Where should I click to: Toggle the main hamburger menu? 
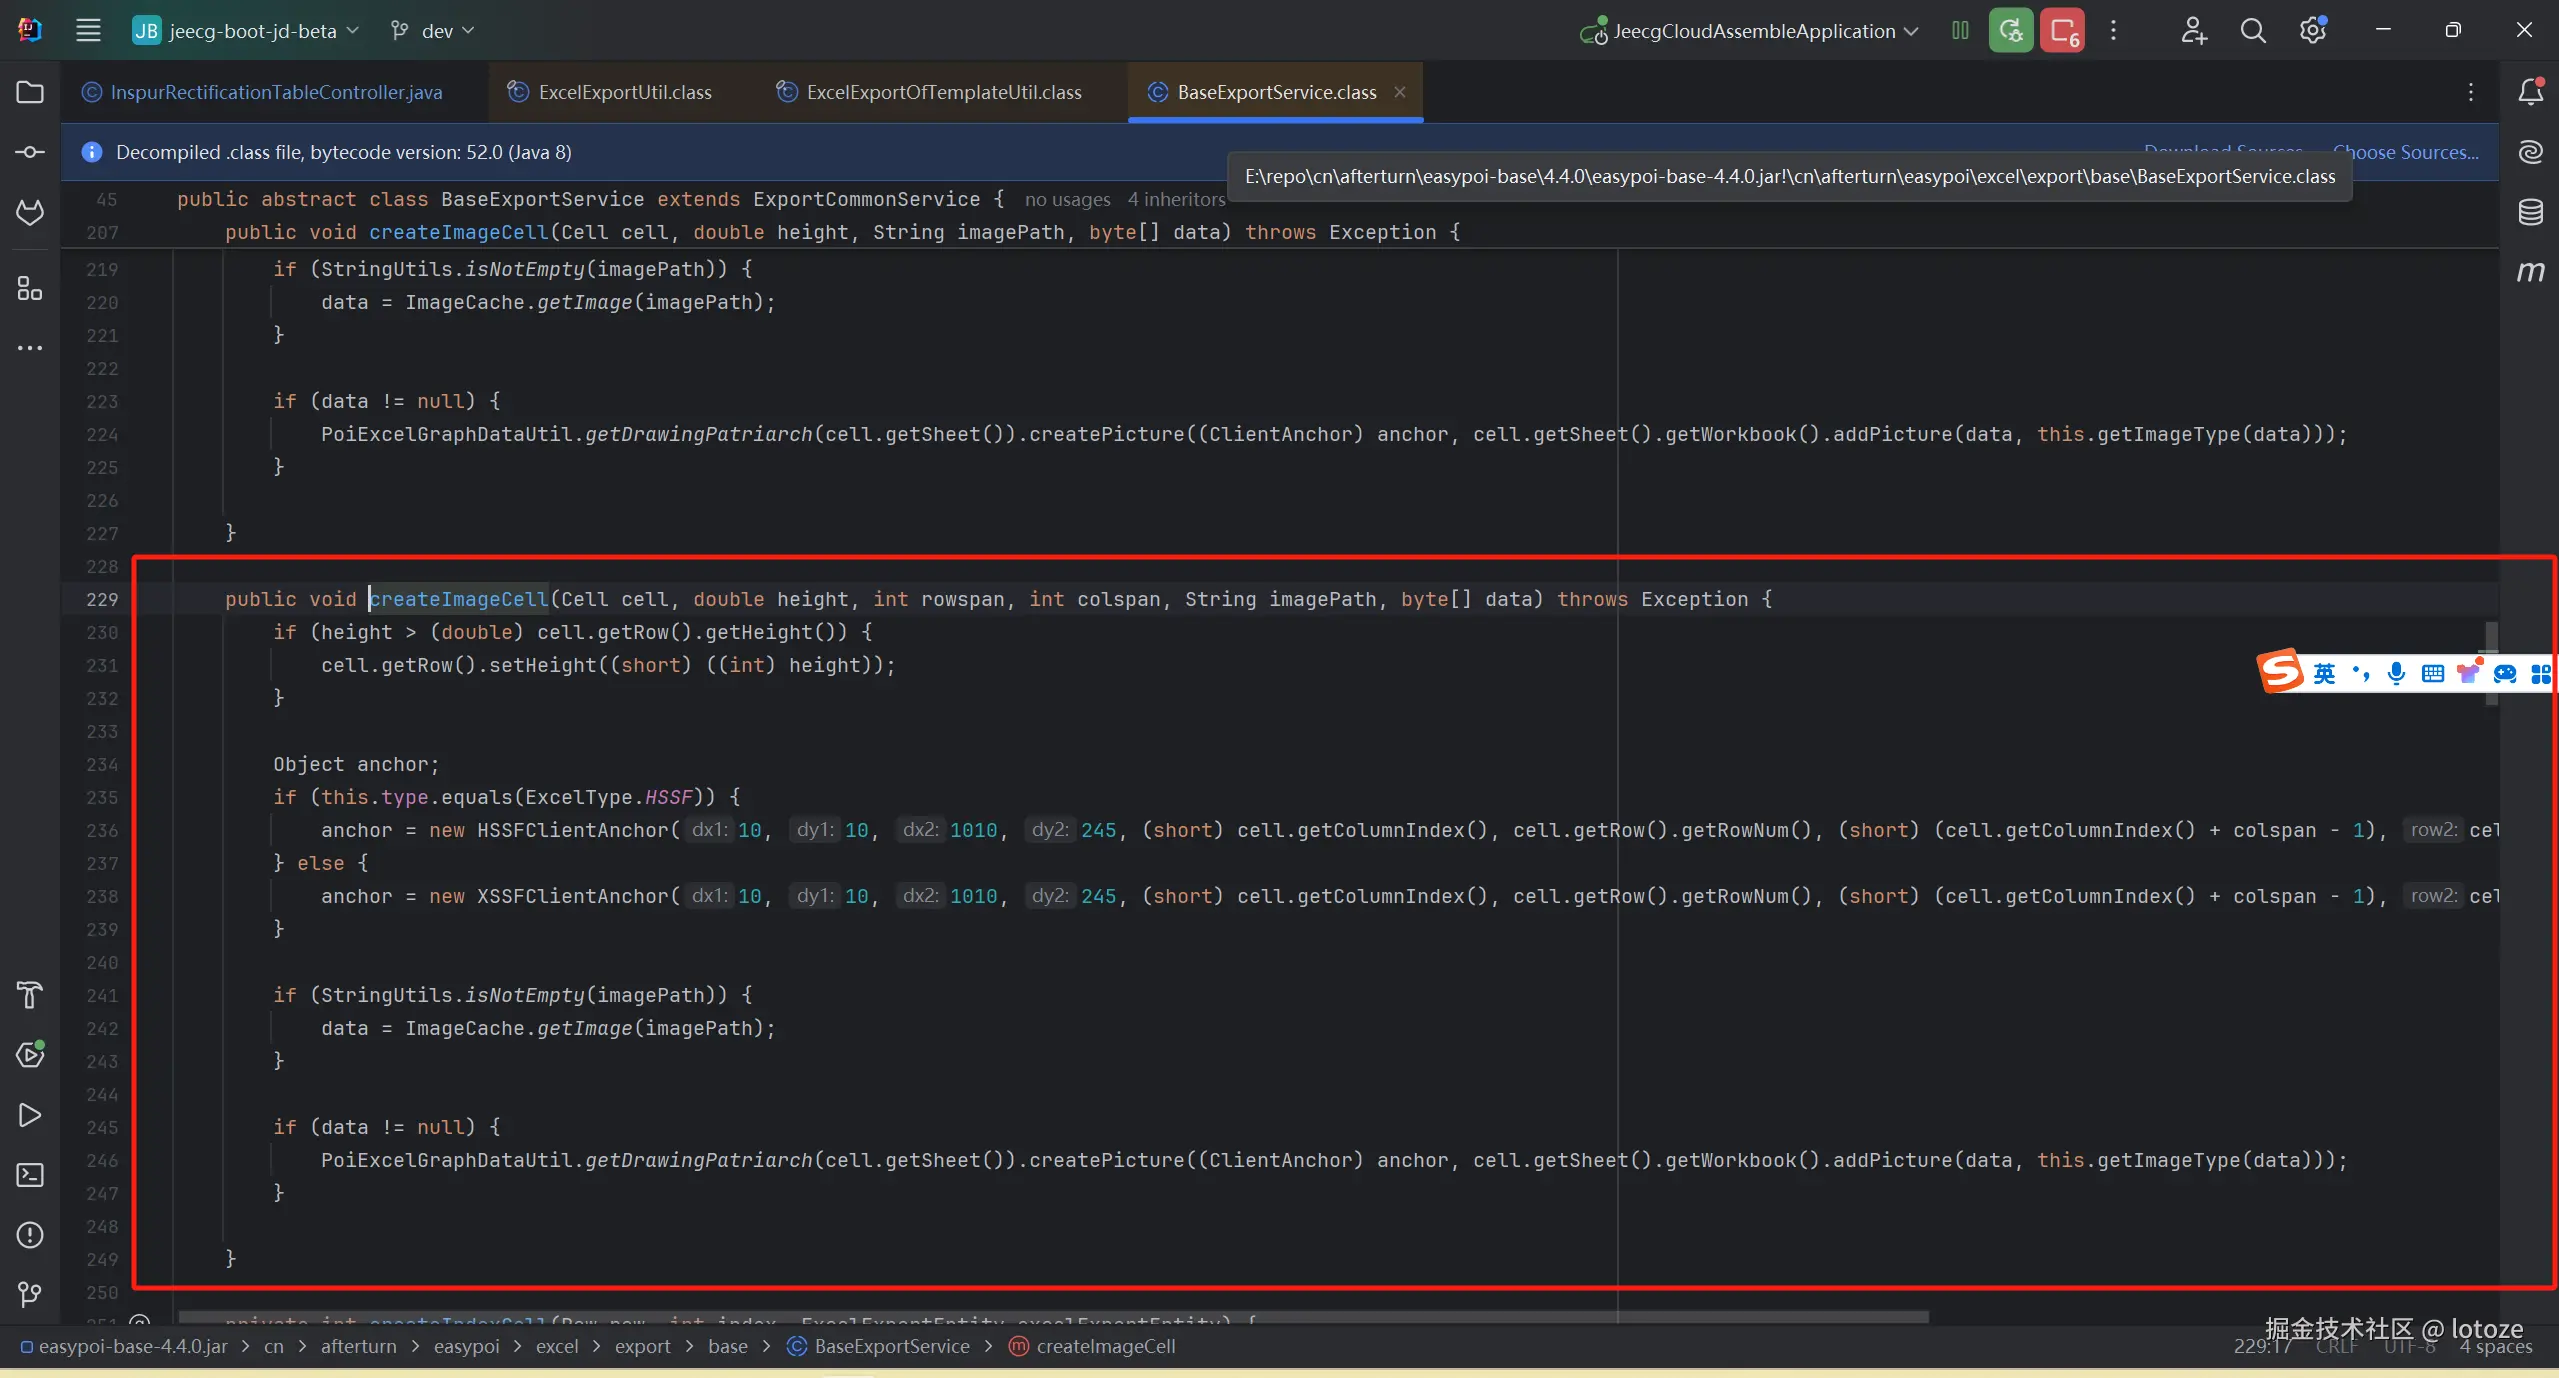click(88, 31)
